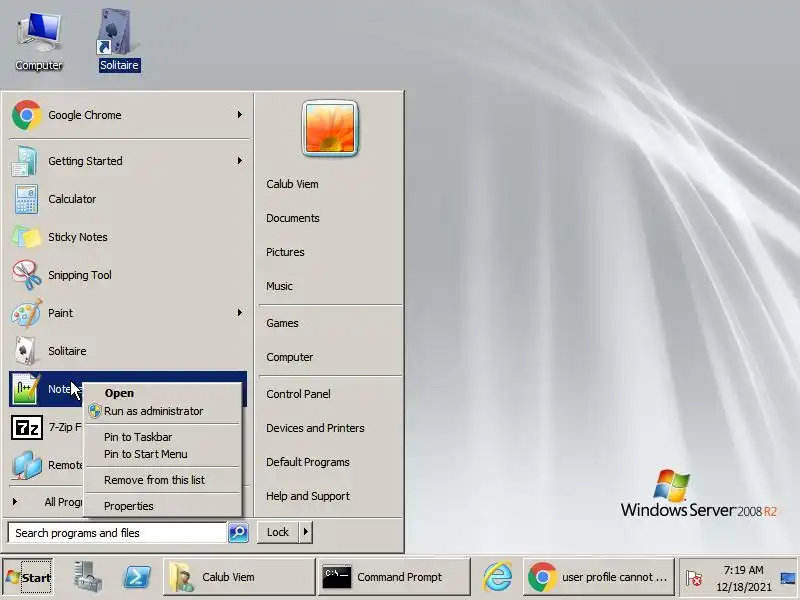
Task: Open the Calub Viem user folder link
Action: pos(292,184)
